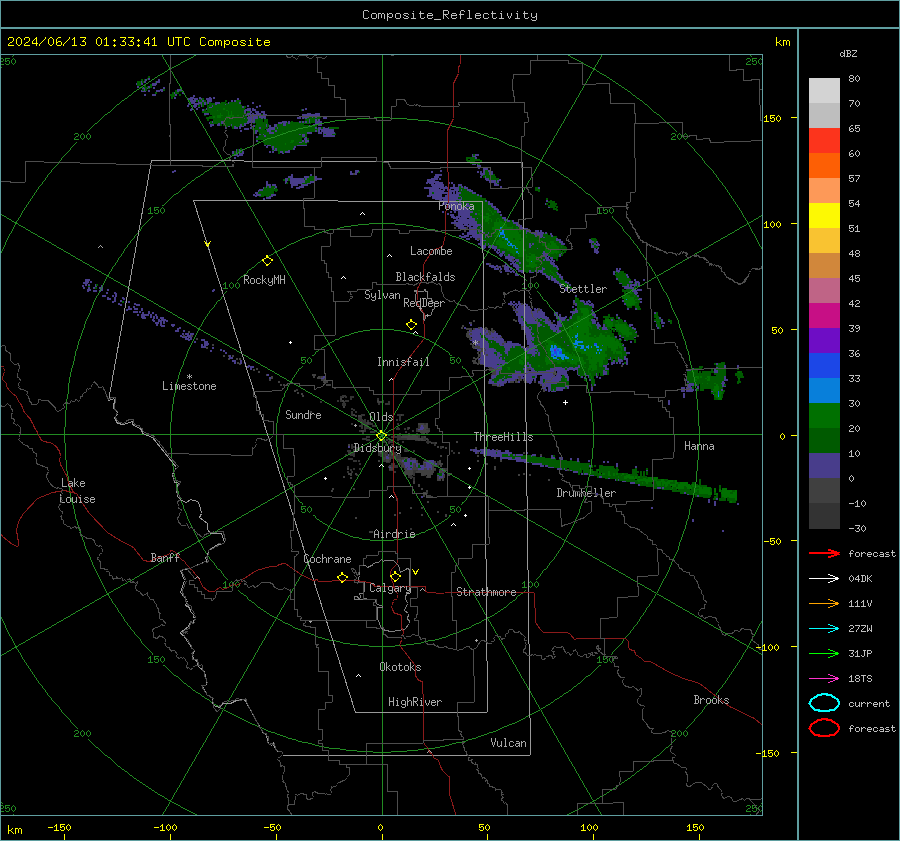Click the dBZ legend heading
This screenshot has height=841, width=900.
pos(848,53)
